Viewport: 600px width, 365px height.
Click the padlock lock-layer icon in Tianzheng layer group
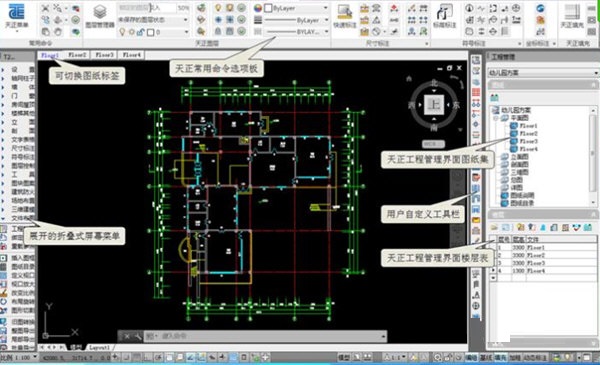(x=218, y=31)
